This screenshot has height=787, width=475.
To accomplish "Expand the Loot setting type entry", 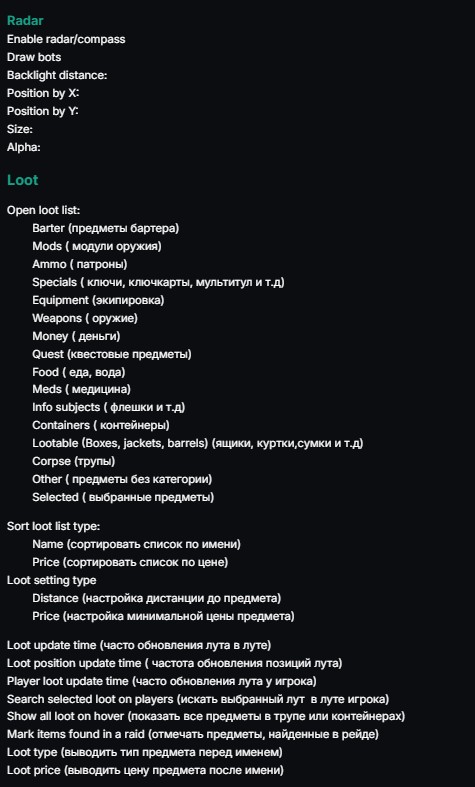I will [x=52, y=580].
